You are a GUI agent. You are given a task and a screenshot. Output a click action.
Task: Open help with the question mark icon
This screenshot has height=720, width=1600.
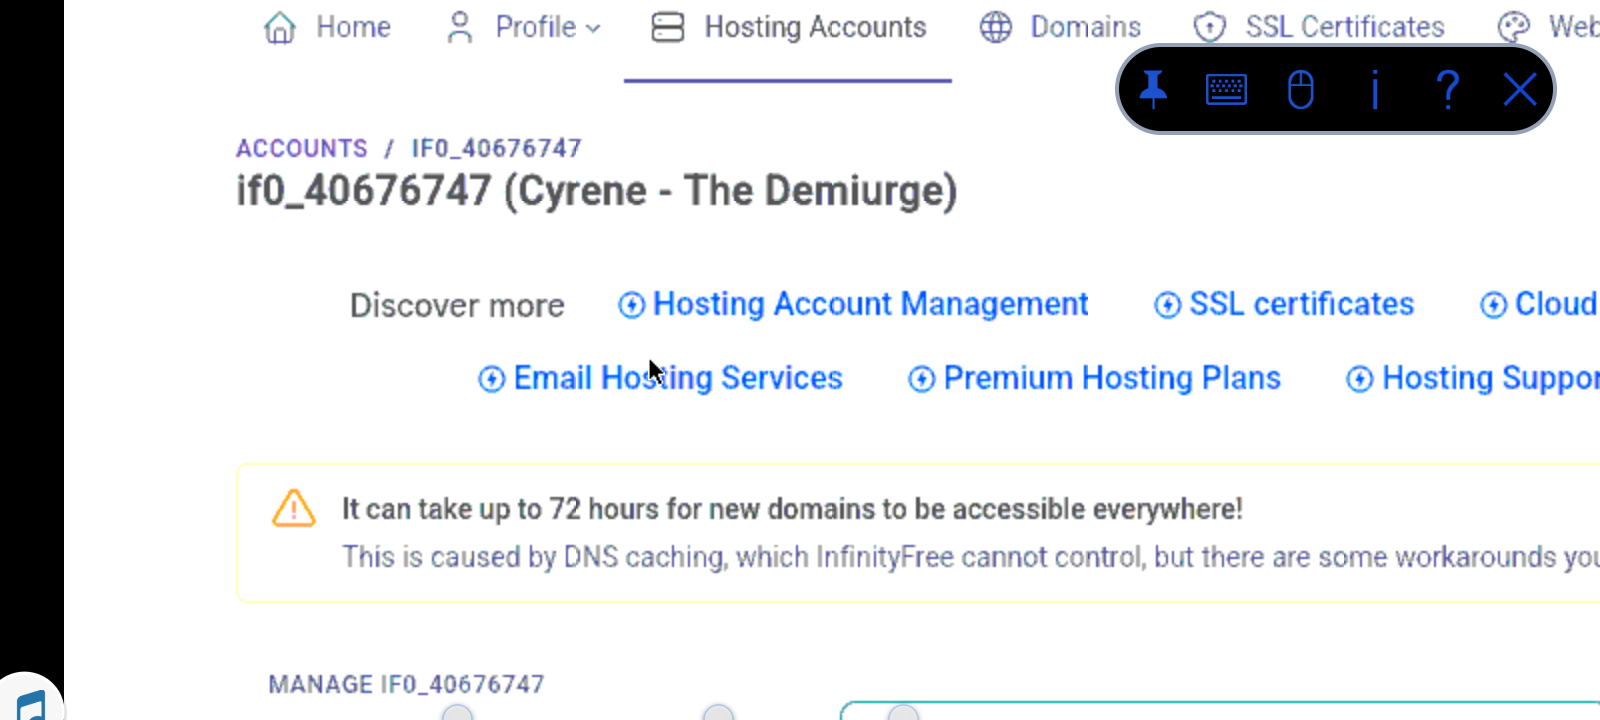[1447, 90]
